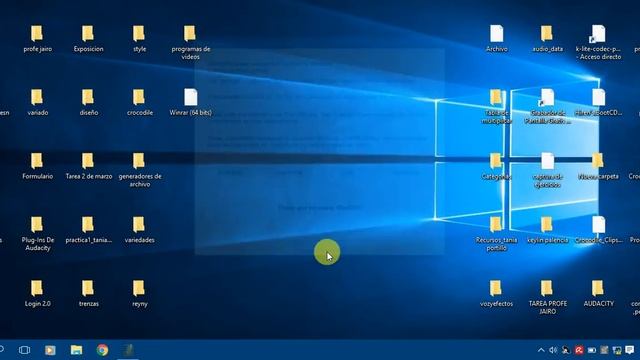Select 'Grabador de Pantalla Gratis' shortcut

[x=547, y=97]
